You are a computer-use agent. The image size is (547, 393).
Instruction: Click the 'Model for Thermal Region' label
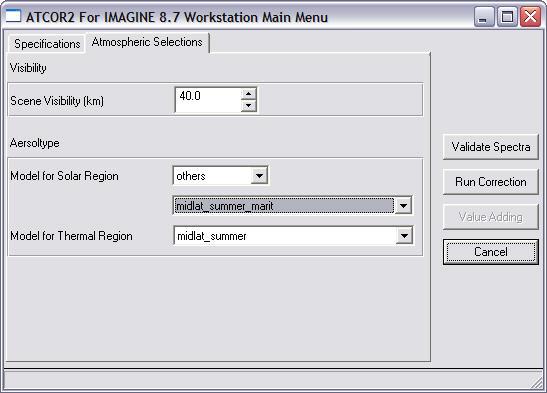pos(72,236)
